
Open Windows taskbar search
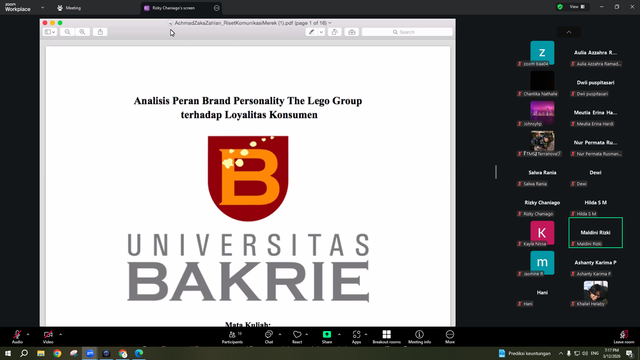[x=24, y=353]
